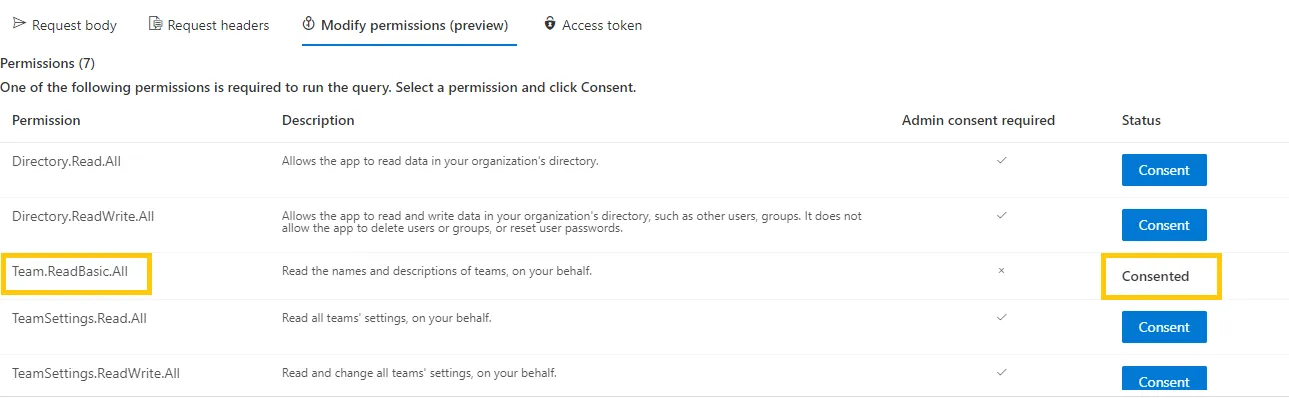Click the lock icon beside Access token
The width and height of the screenshot is (1289, 398).
click(x=550, y=24)
